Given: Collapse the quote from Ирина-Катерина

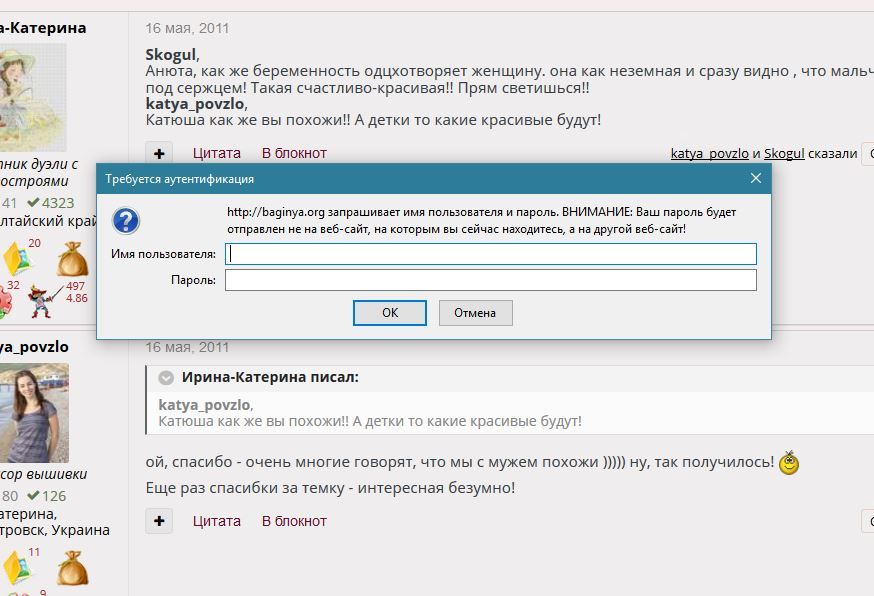Looking at the screenshot, I should pos(166,378).
